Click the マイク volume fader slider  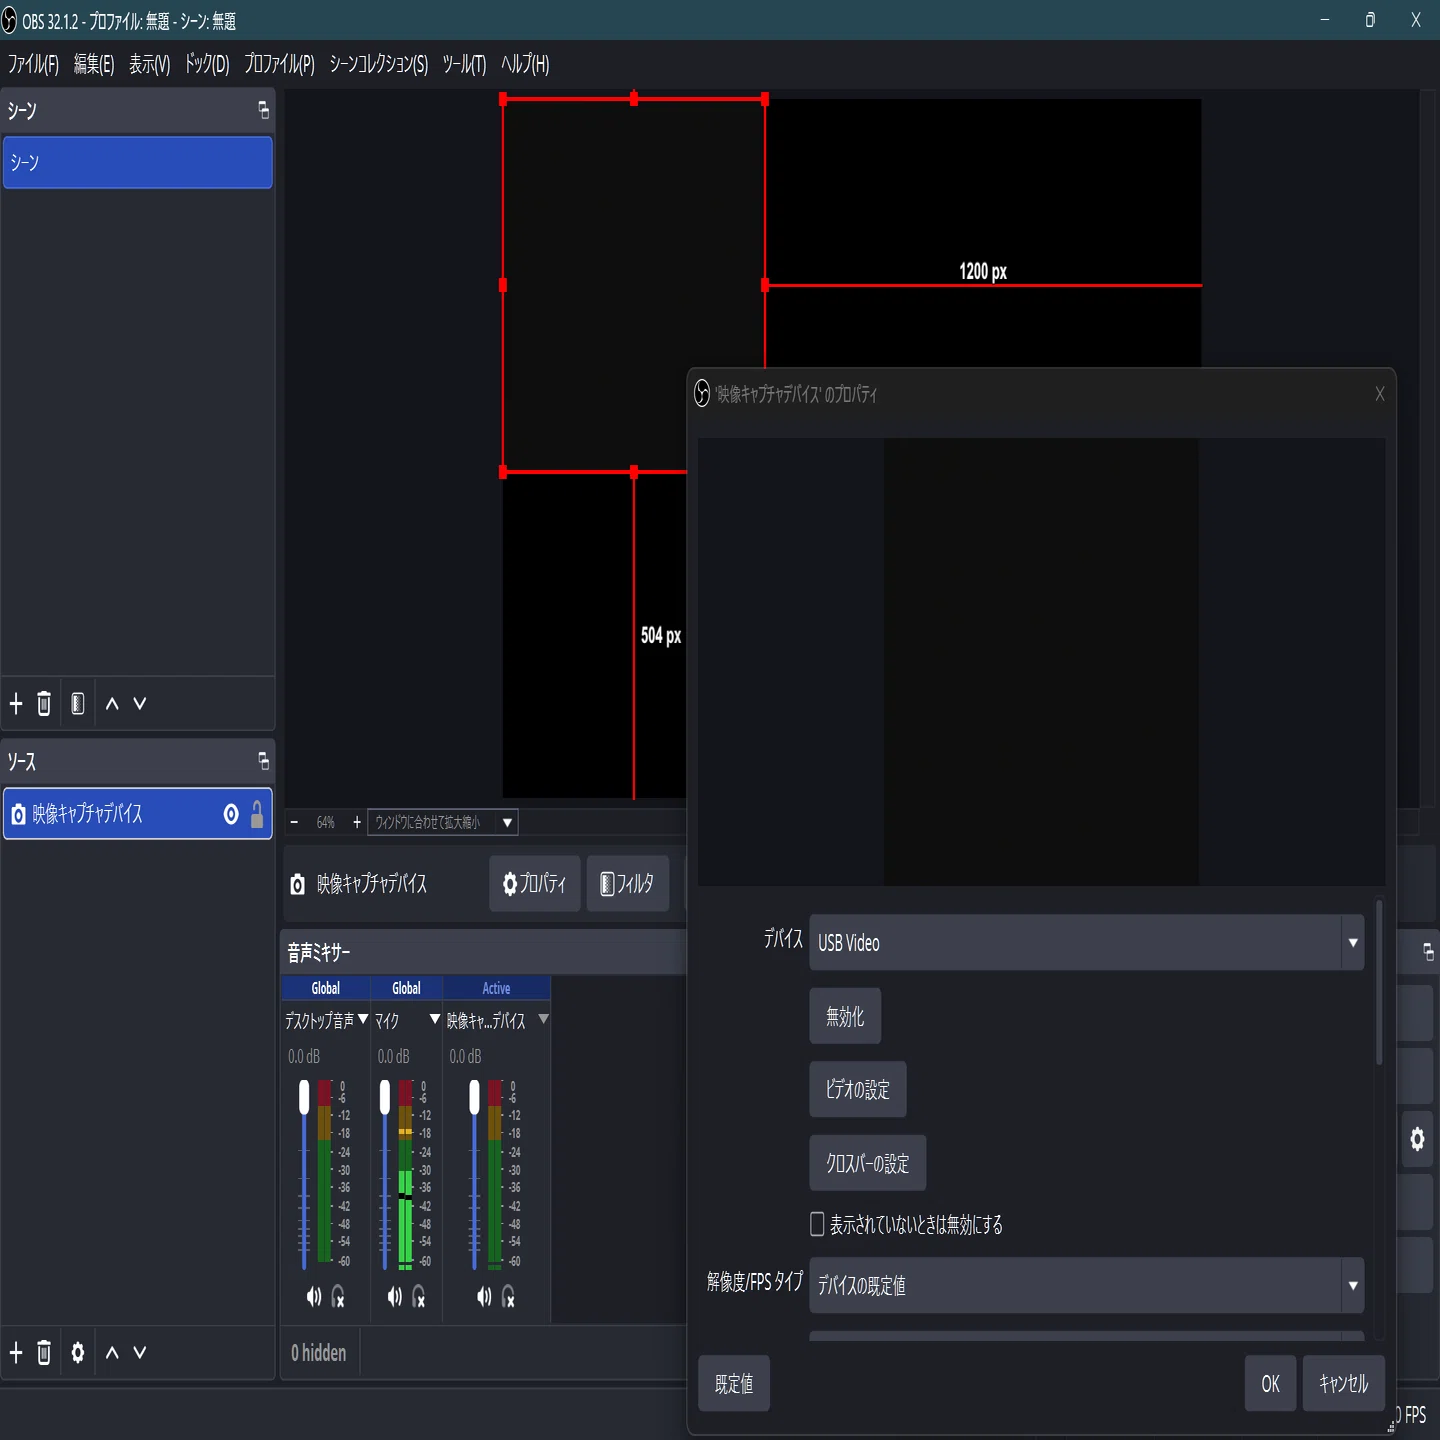[x=385, y=1175]
